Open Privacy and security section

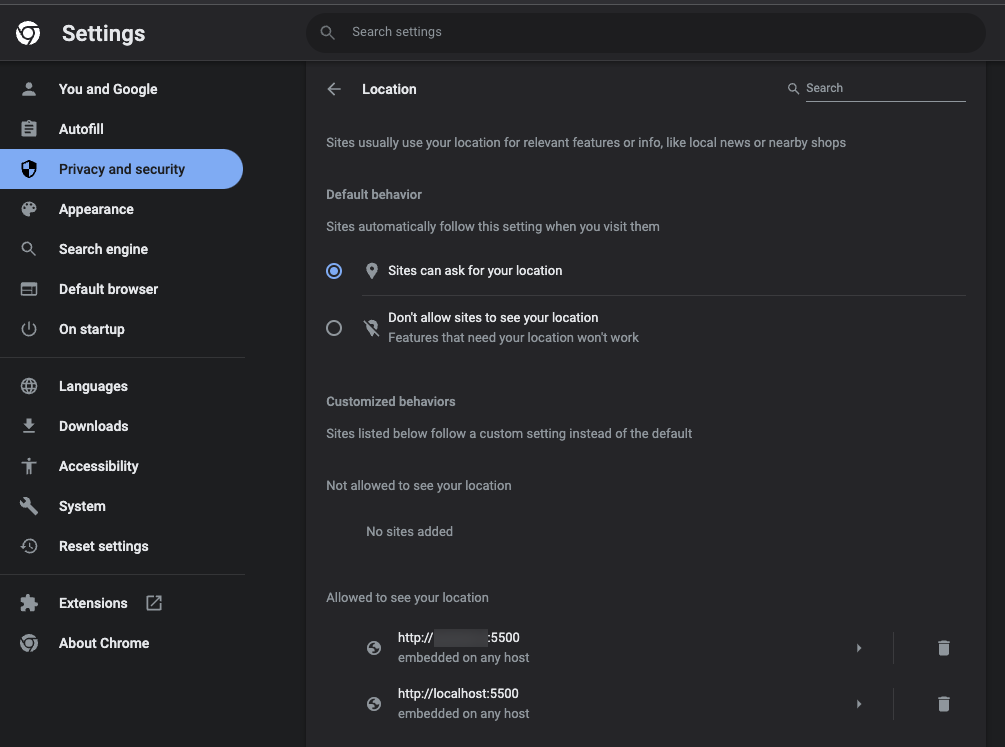tap(121, 169)
